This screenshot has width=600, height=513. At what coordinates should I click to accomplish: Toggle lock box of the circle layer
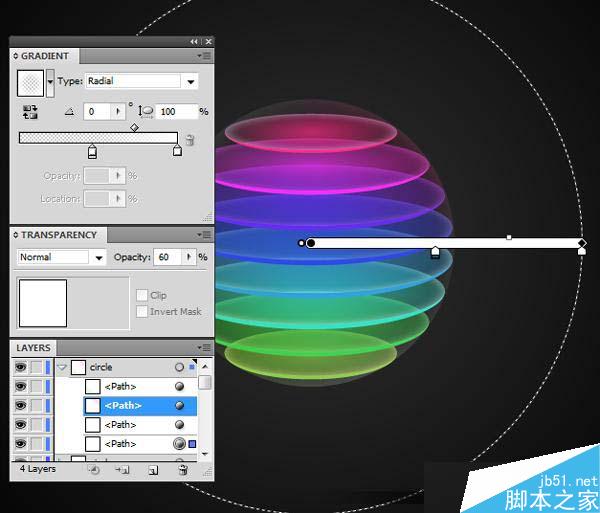(36, 367)
